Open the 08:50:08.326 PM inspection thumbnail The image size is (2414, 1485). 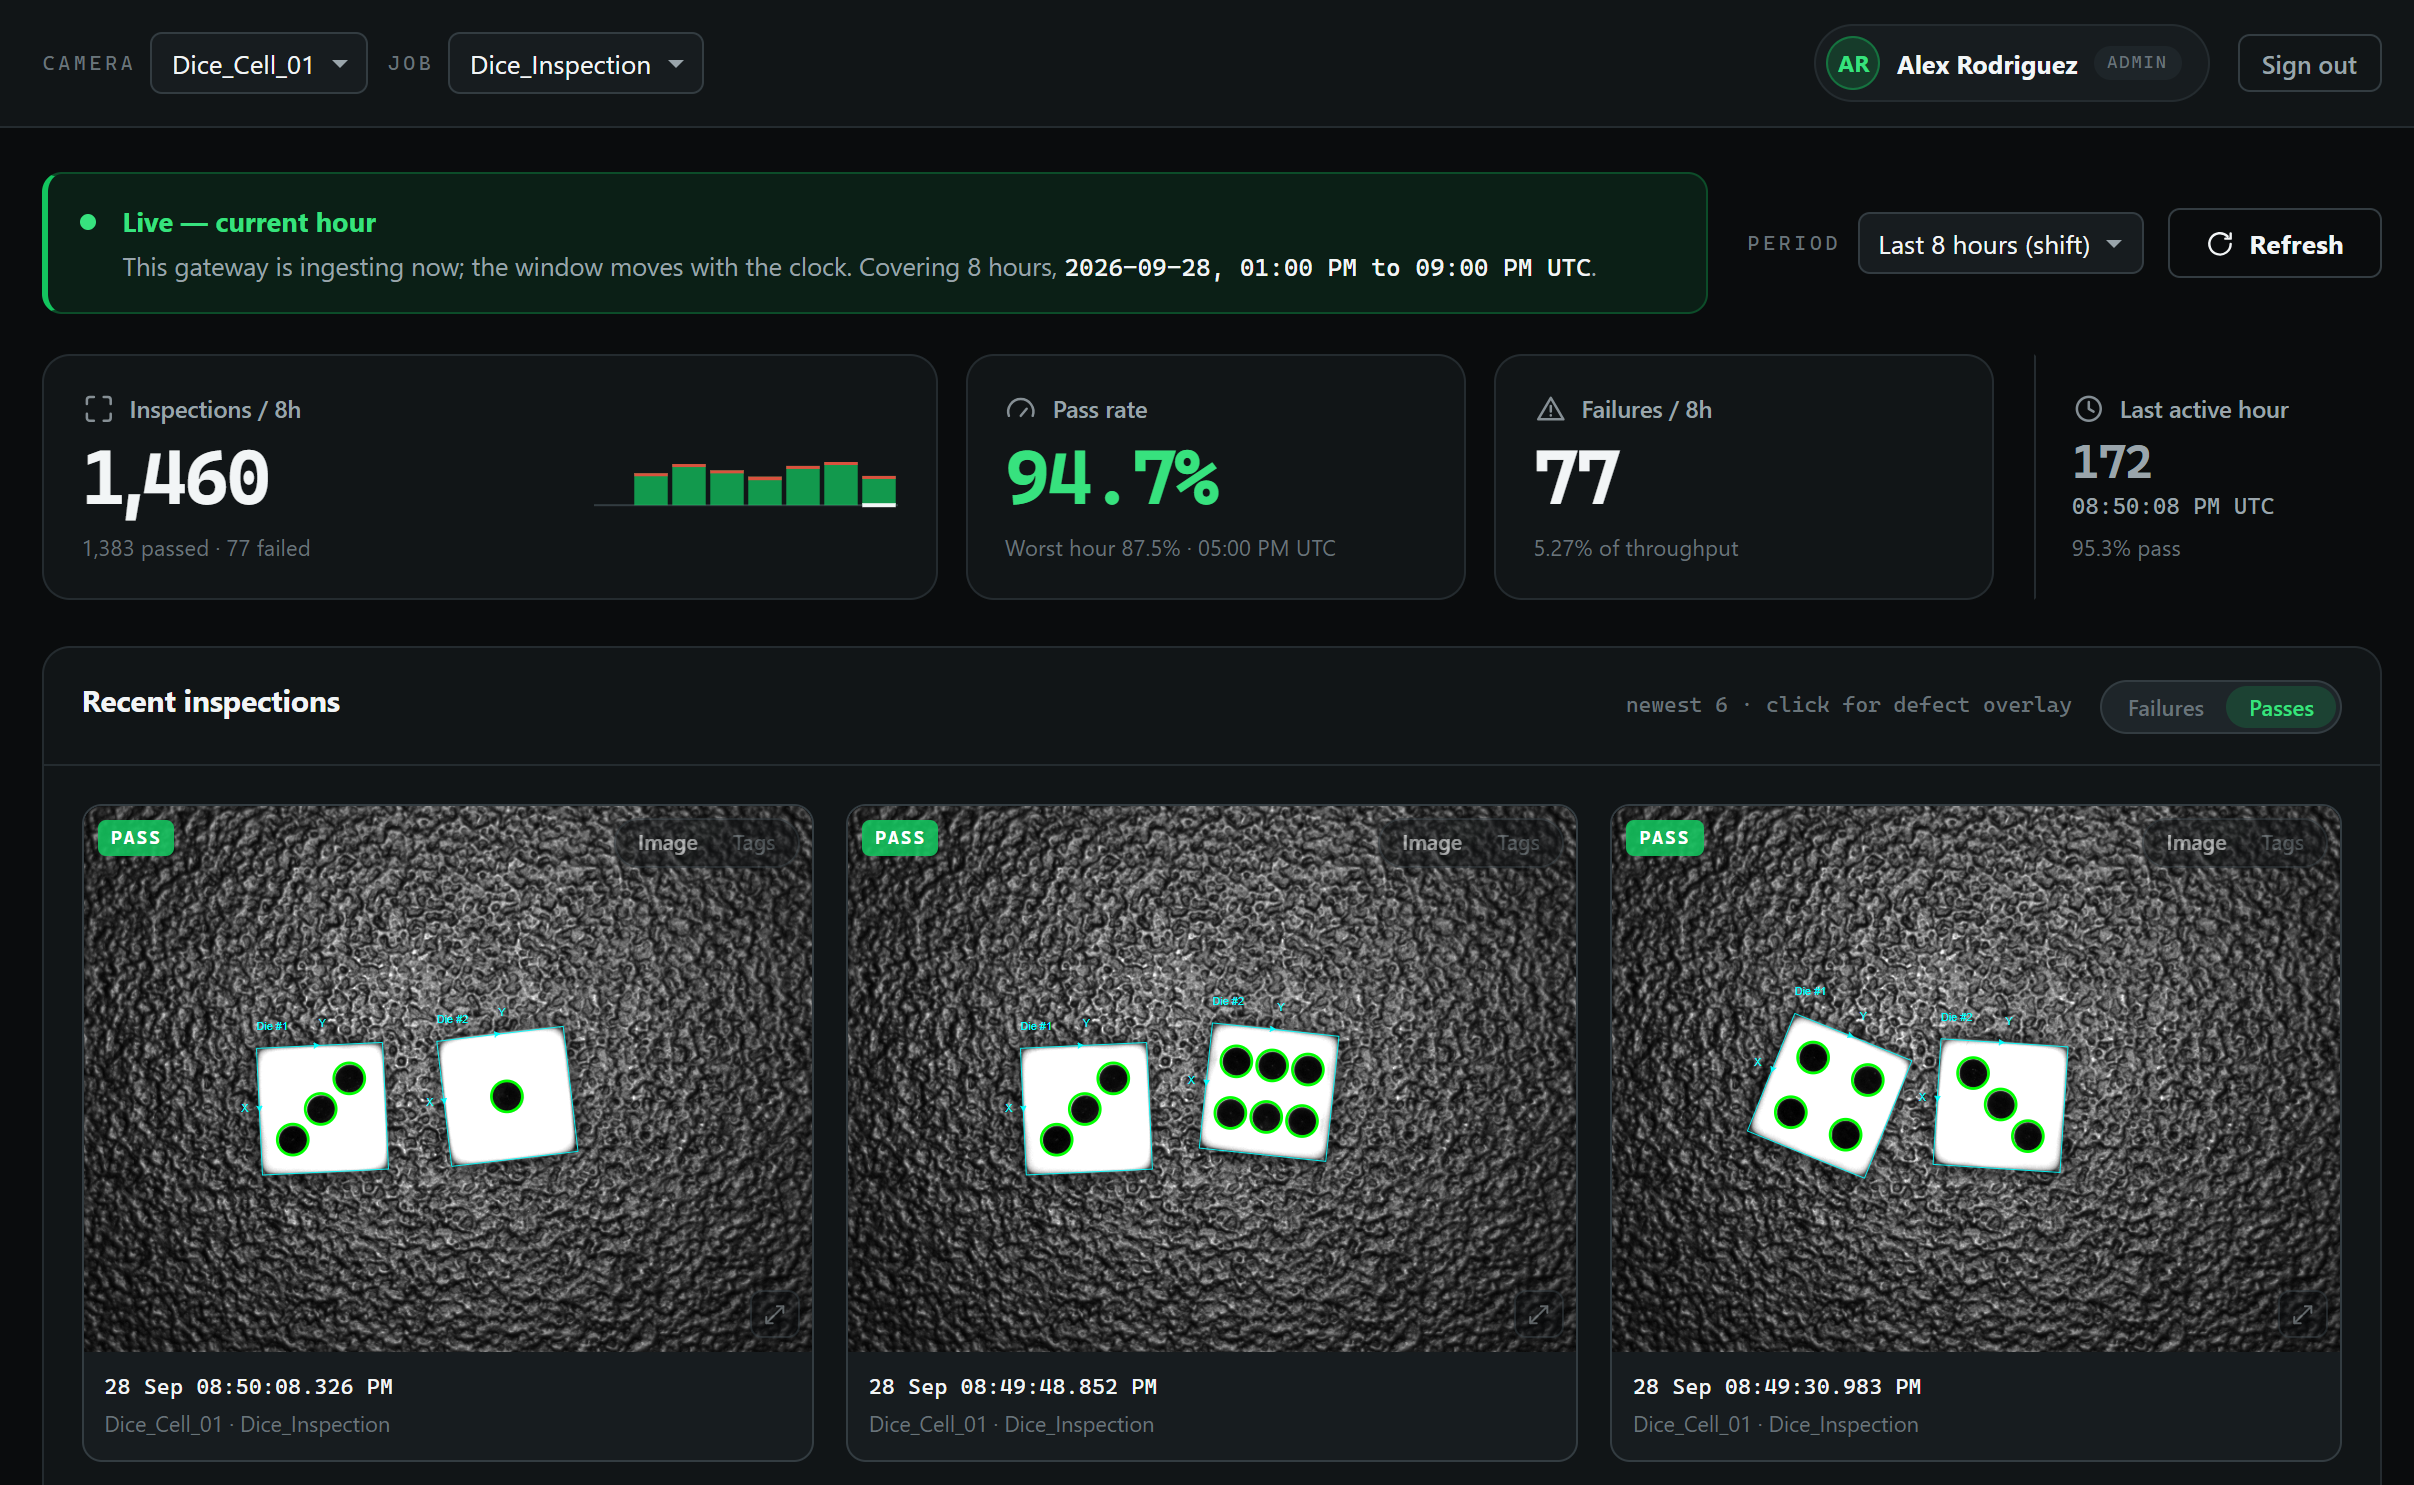(x=448, y=1079)
